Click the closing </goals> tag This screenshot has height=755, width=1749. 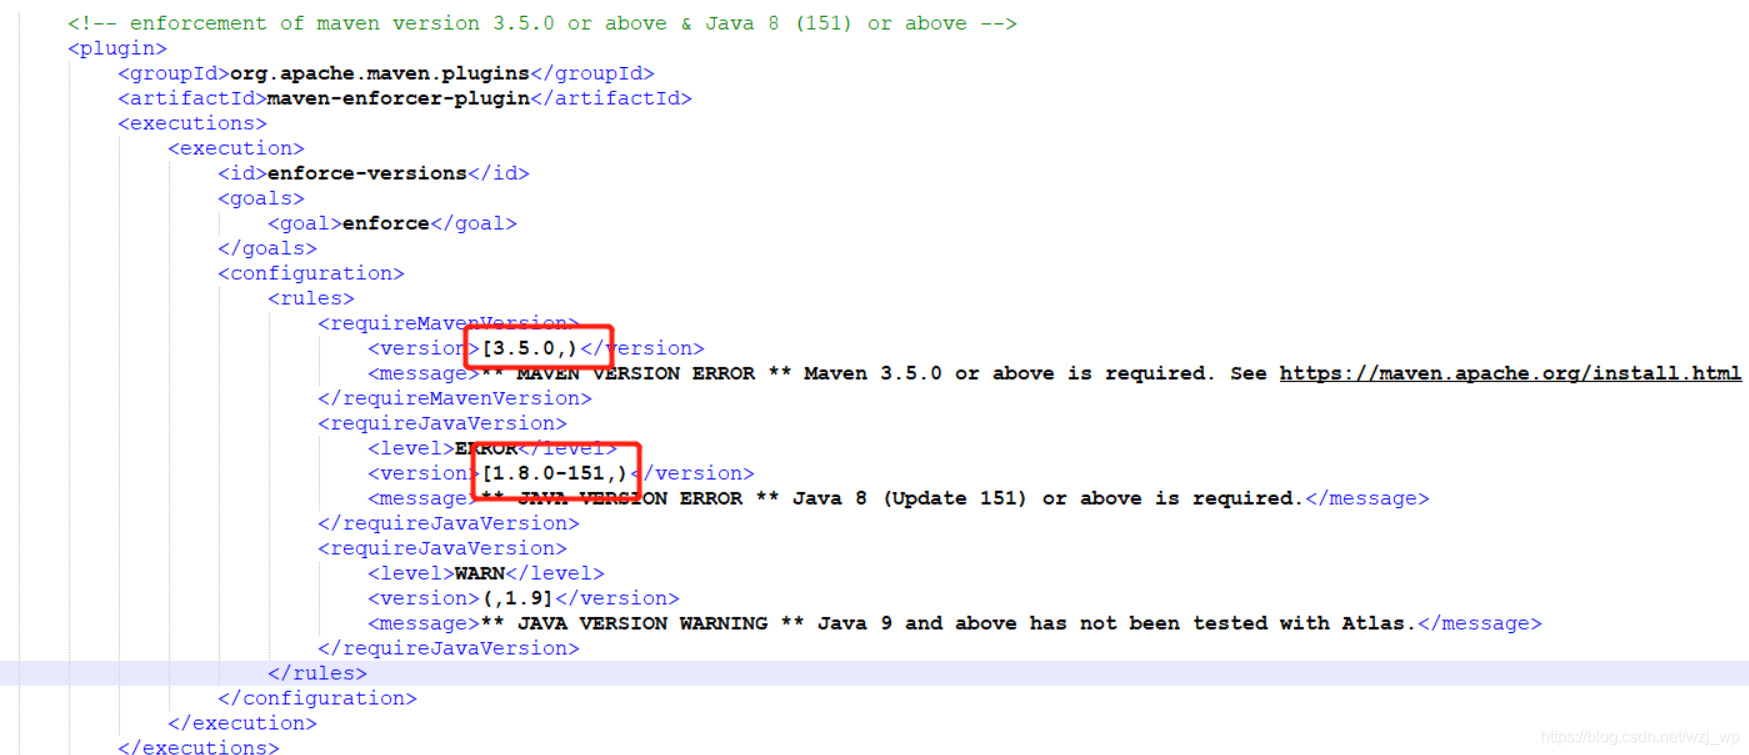tap(267, 248)
